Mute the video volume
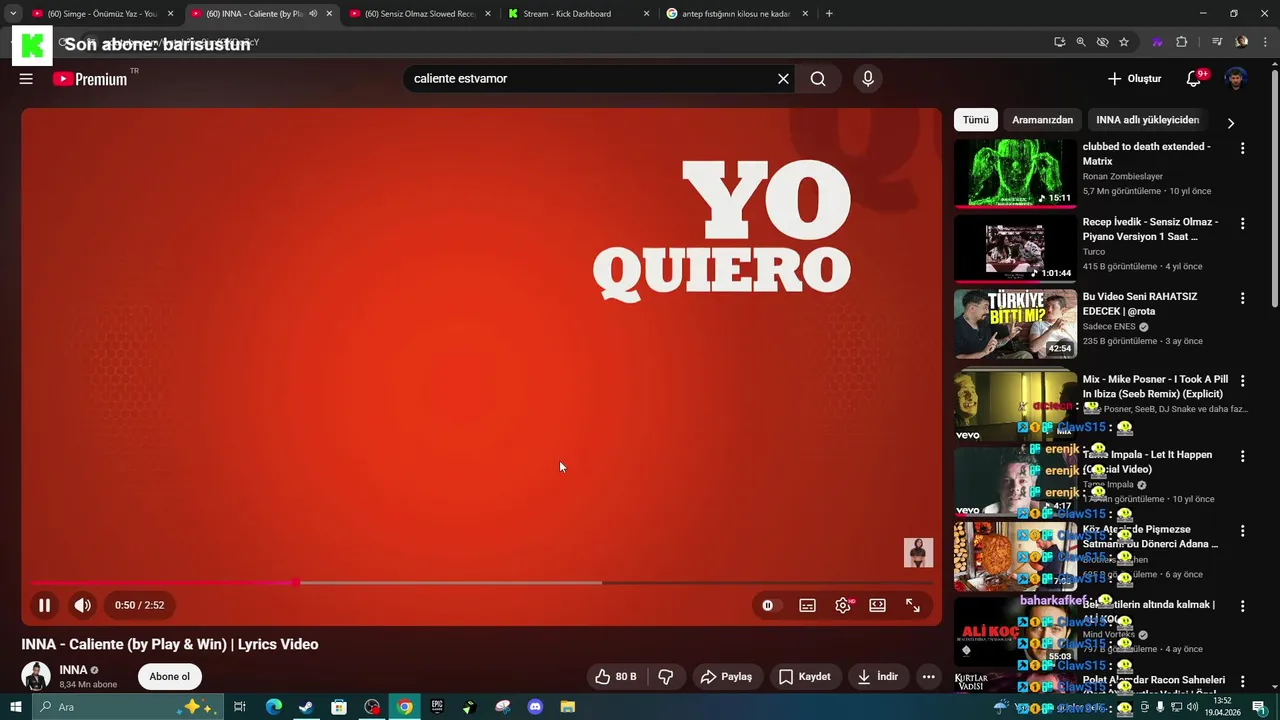Image resolution: width=1280 pixels, height=720 pixels. click(83, 605)
